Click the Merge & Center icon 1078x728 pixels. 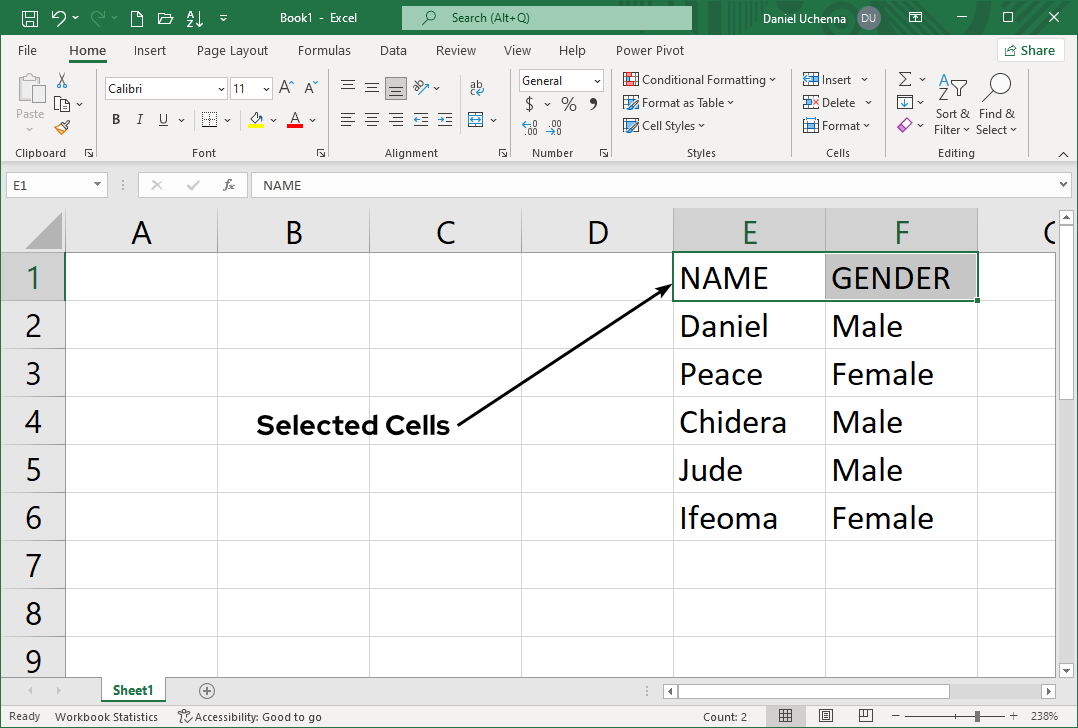tap(476, 120)
